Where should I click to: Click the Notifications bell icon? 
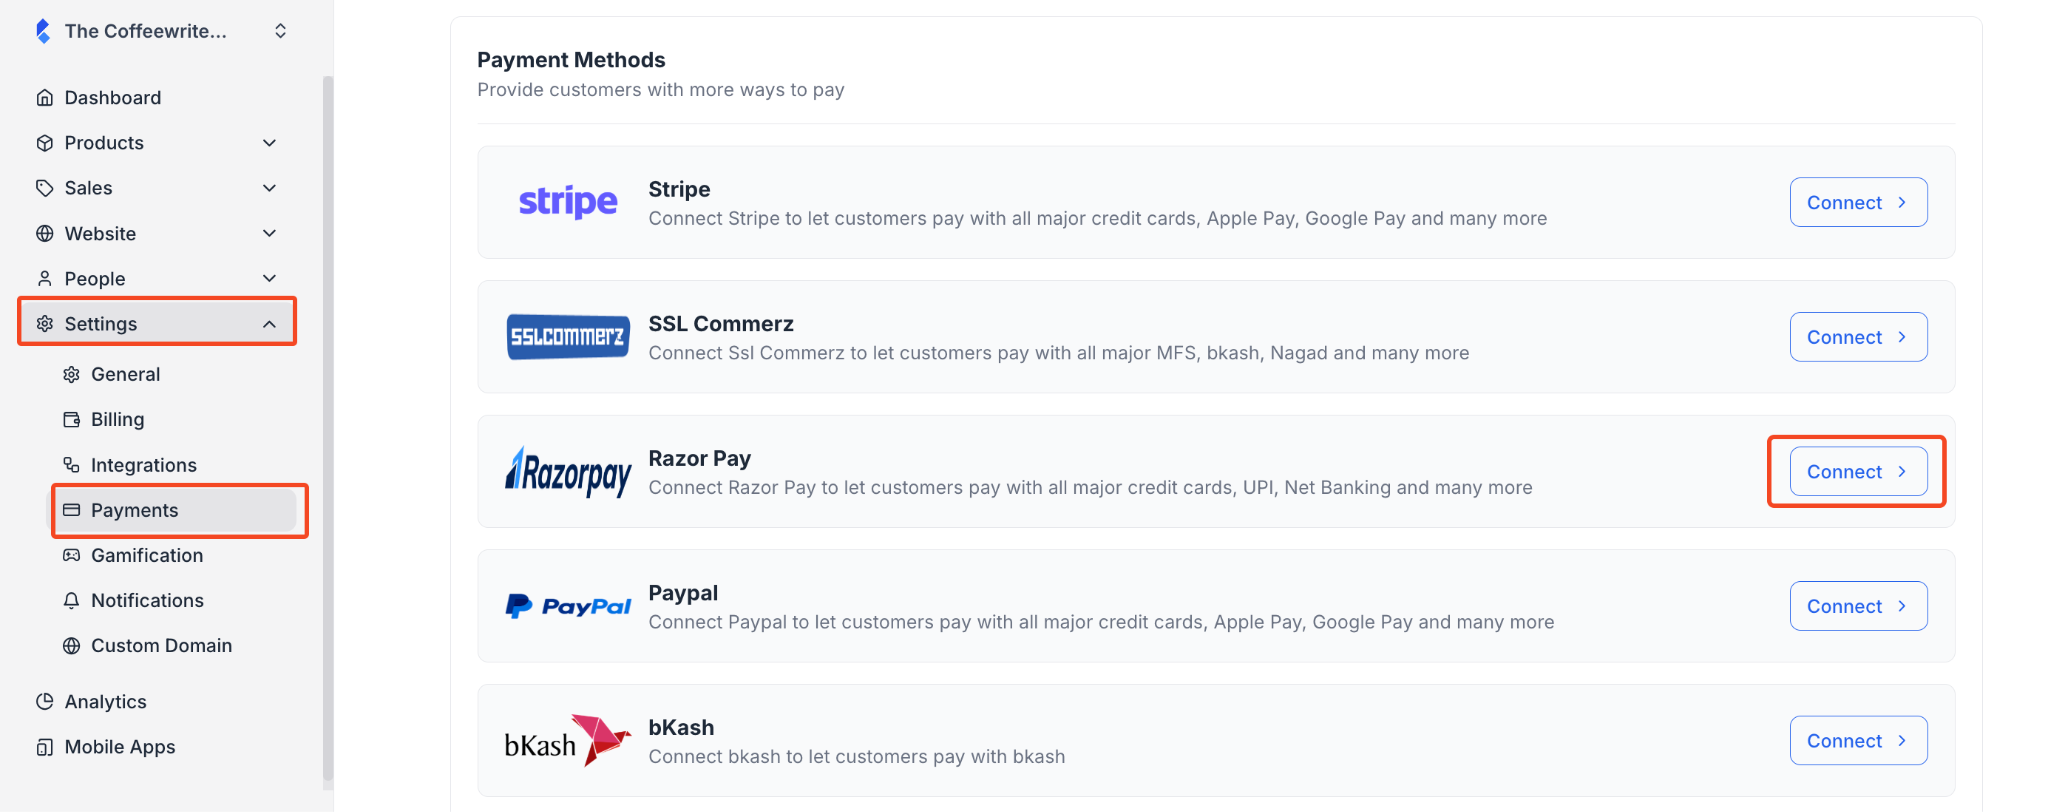(x=71, y=601)
